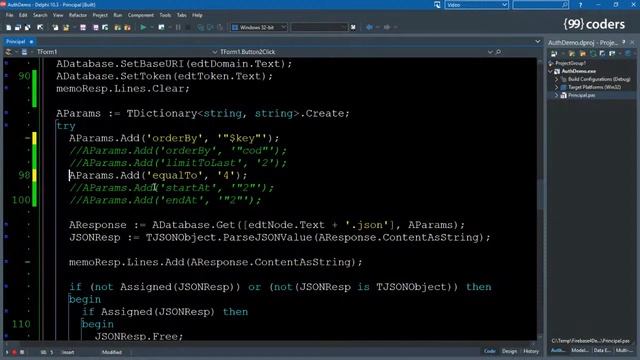Screen dimensions: 640x360
Task: Click the Run Without Debugging icon
Action: (x=161, y=27)
